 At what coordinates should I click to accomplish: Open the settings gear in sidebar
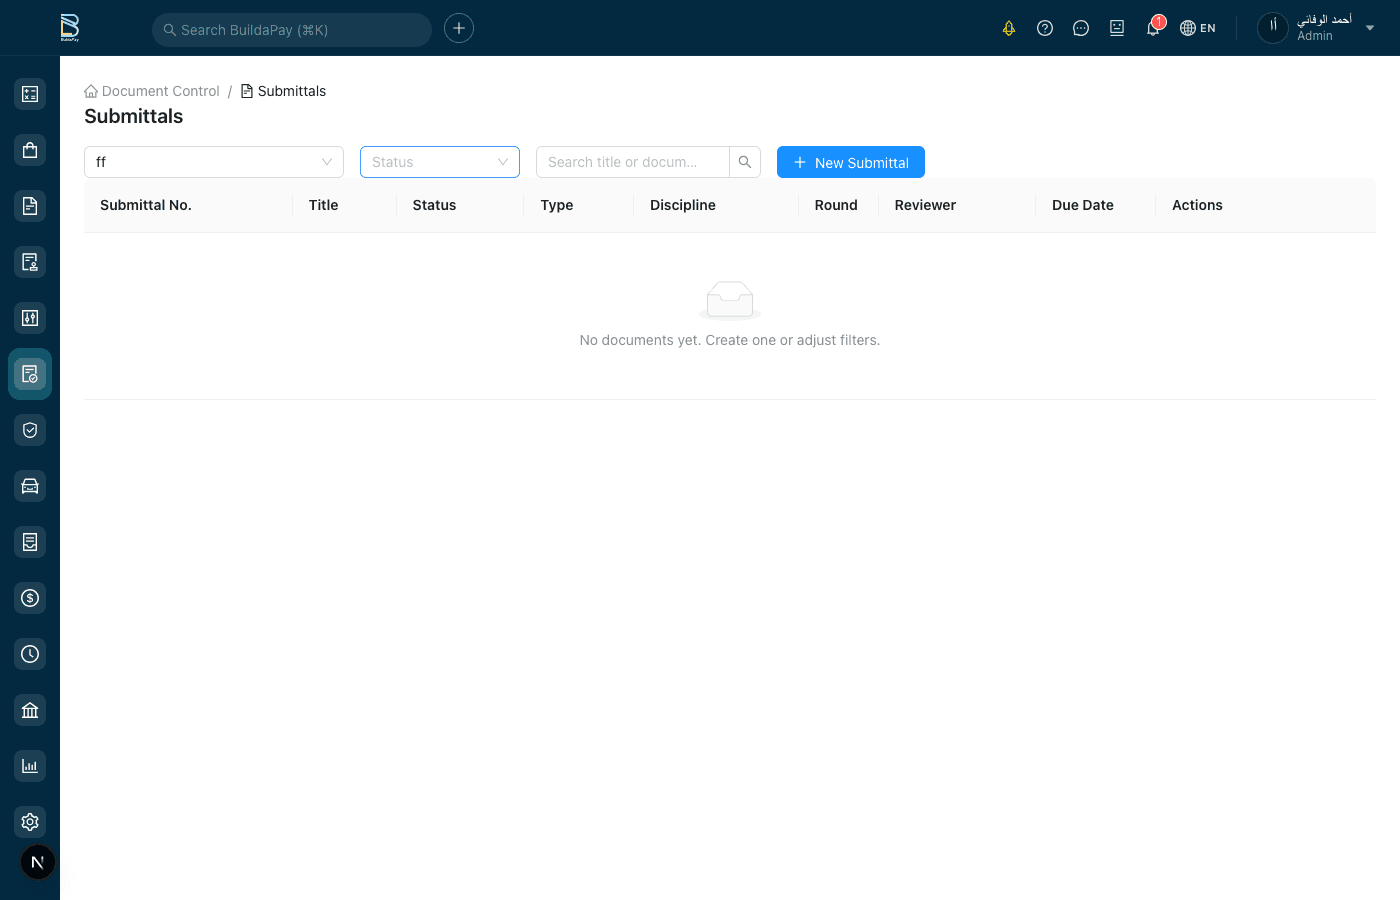30,822
